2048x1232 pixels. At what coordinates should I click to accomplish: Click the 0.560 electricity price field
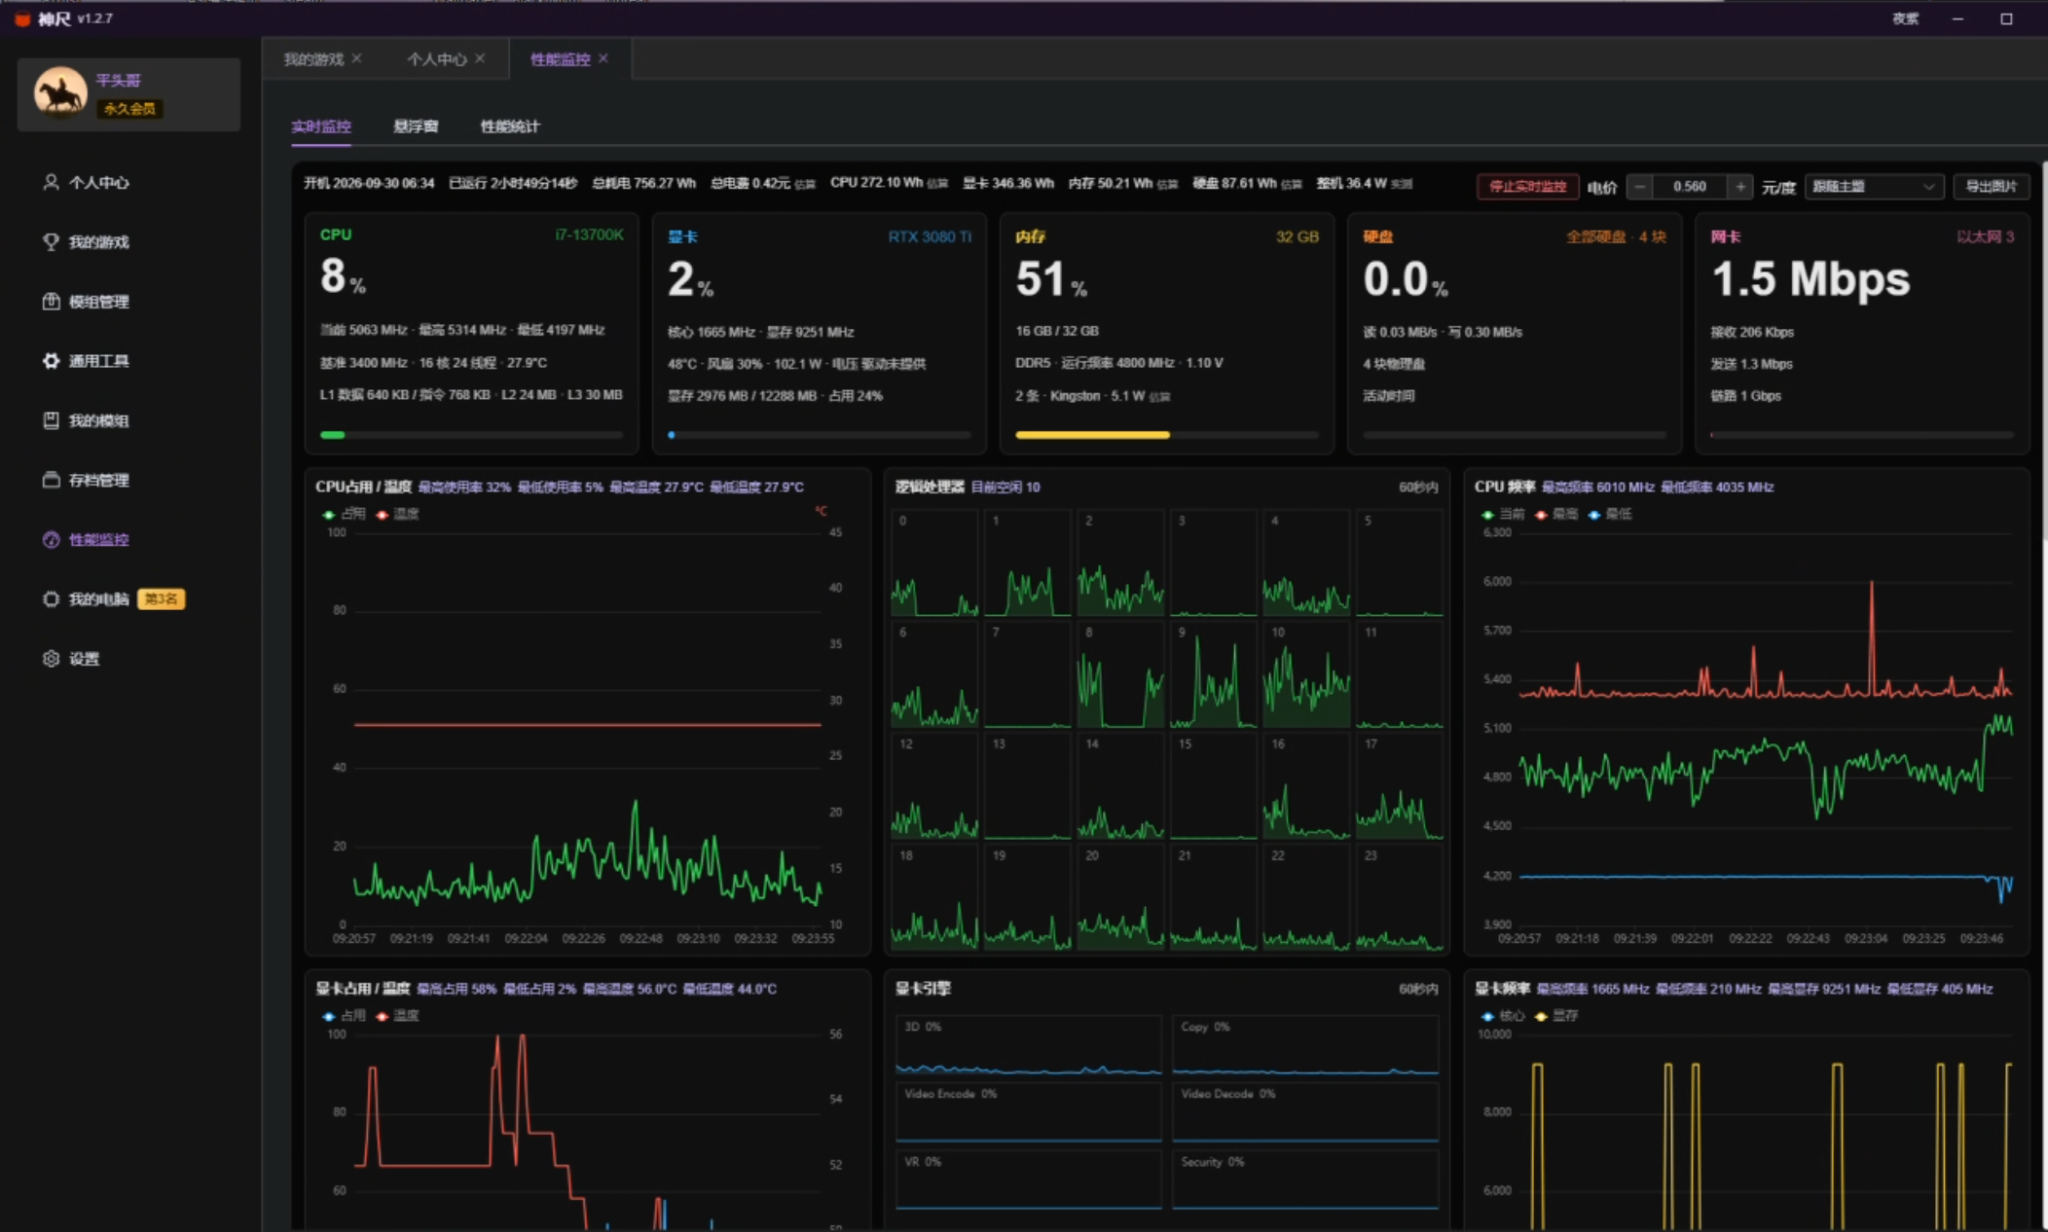(1690, 186)
